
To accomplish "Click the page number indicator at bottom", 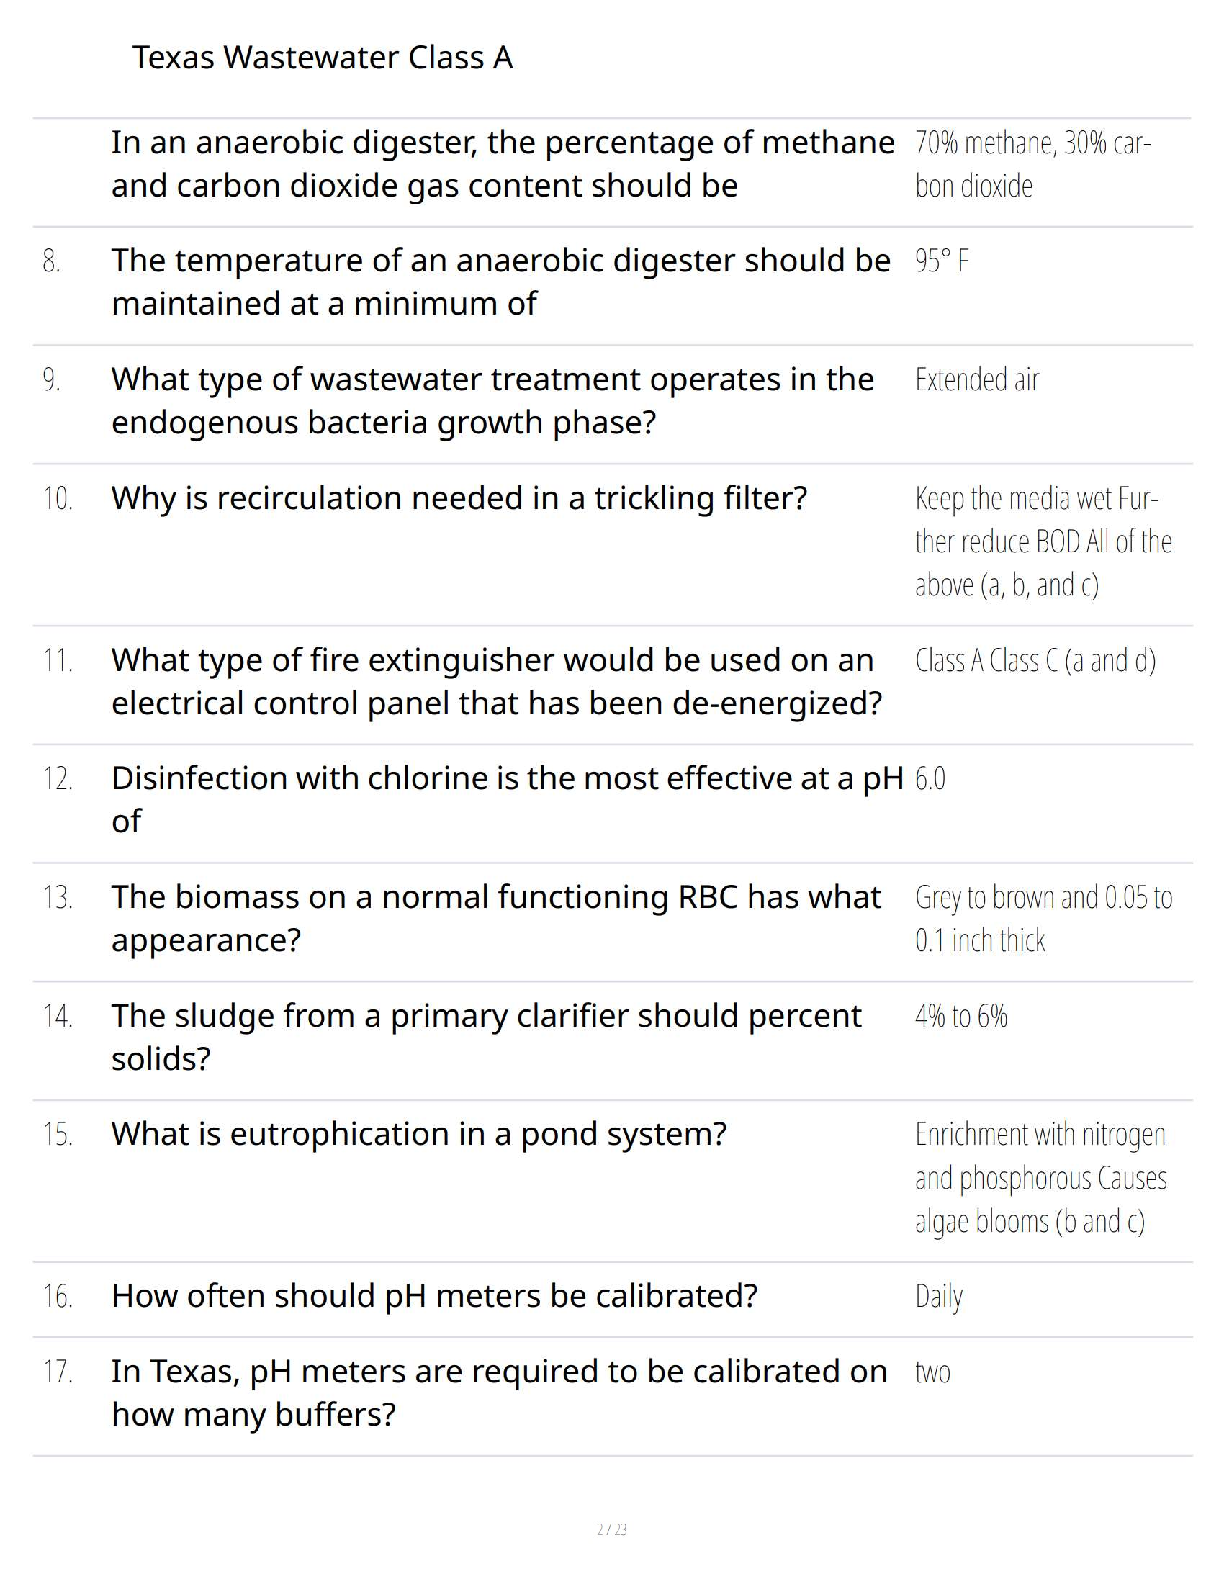I will point(612,1529).
